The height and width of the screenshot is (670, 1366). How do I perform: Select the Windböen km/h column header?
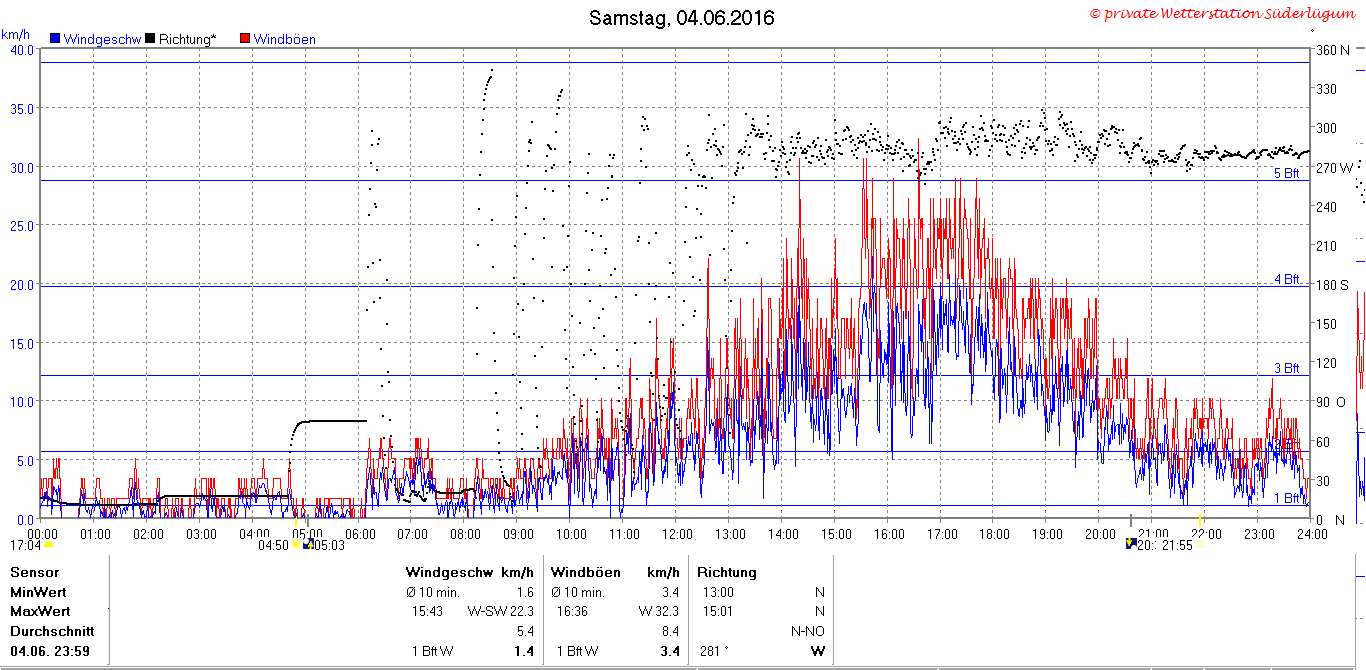click(615, 573)
